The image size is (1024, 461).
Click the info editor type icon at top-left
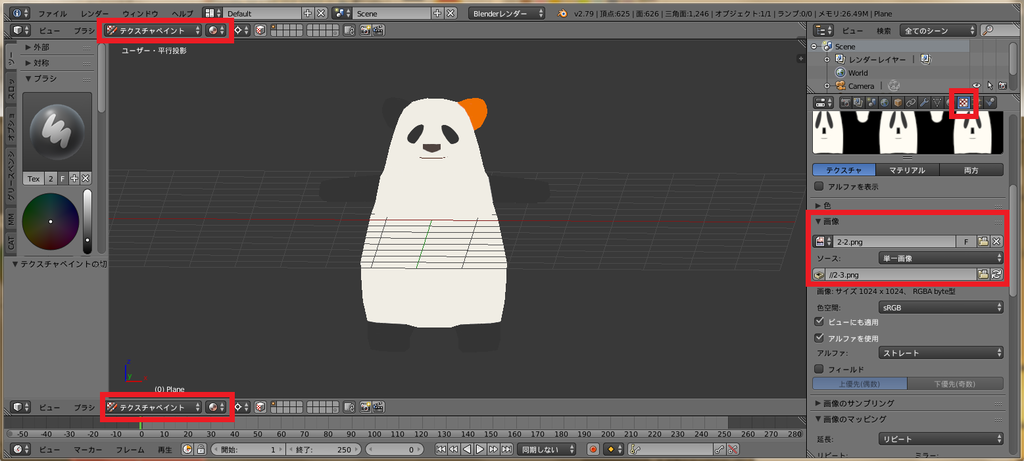(x=21, y=13)
